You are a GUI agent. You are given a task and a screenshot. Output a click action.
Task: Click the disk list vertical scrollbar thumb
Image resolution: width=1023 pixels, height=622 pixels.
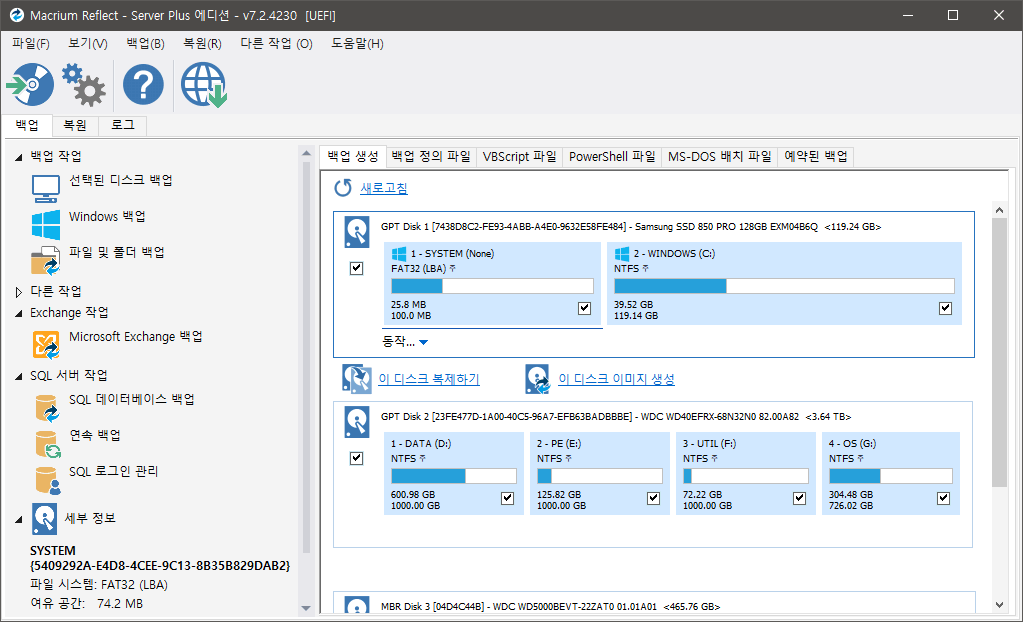(x=999, y=352)
